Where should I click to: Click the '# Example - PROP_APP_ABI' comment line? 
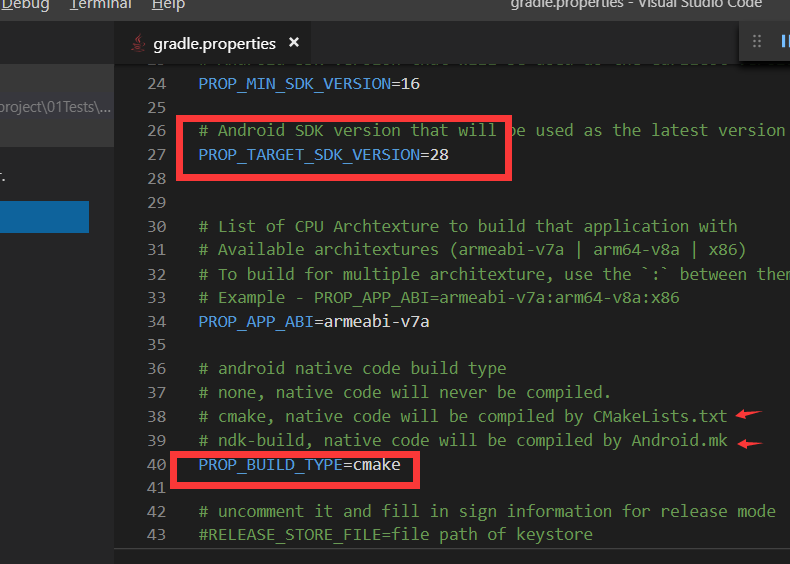439,298
